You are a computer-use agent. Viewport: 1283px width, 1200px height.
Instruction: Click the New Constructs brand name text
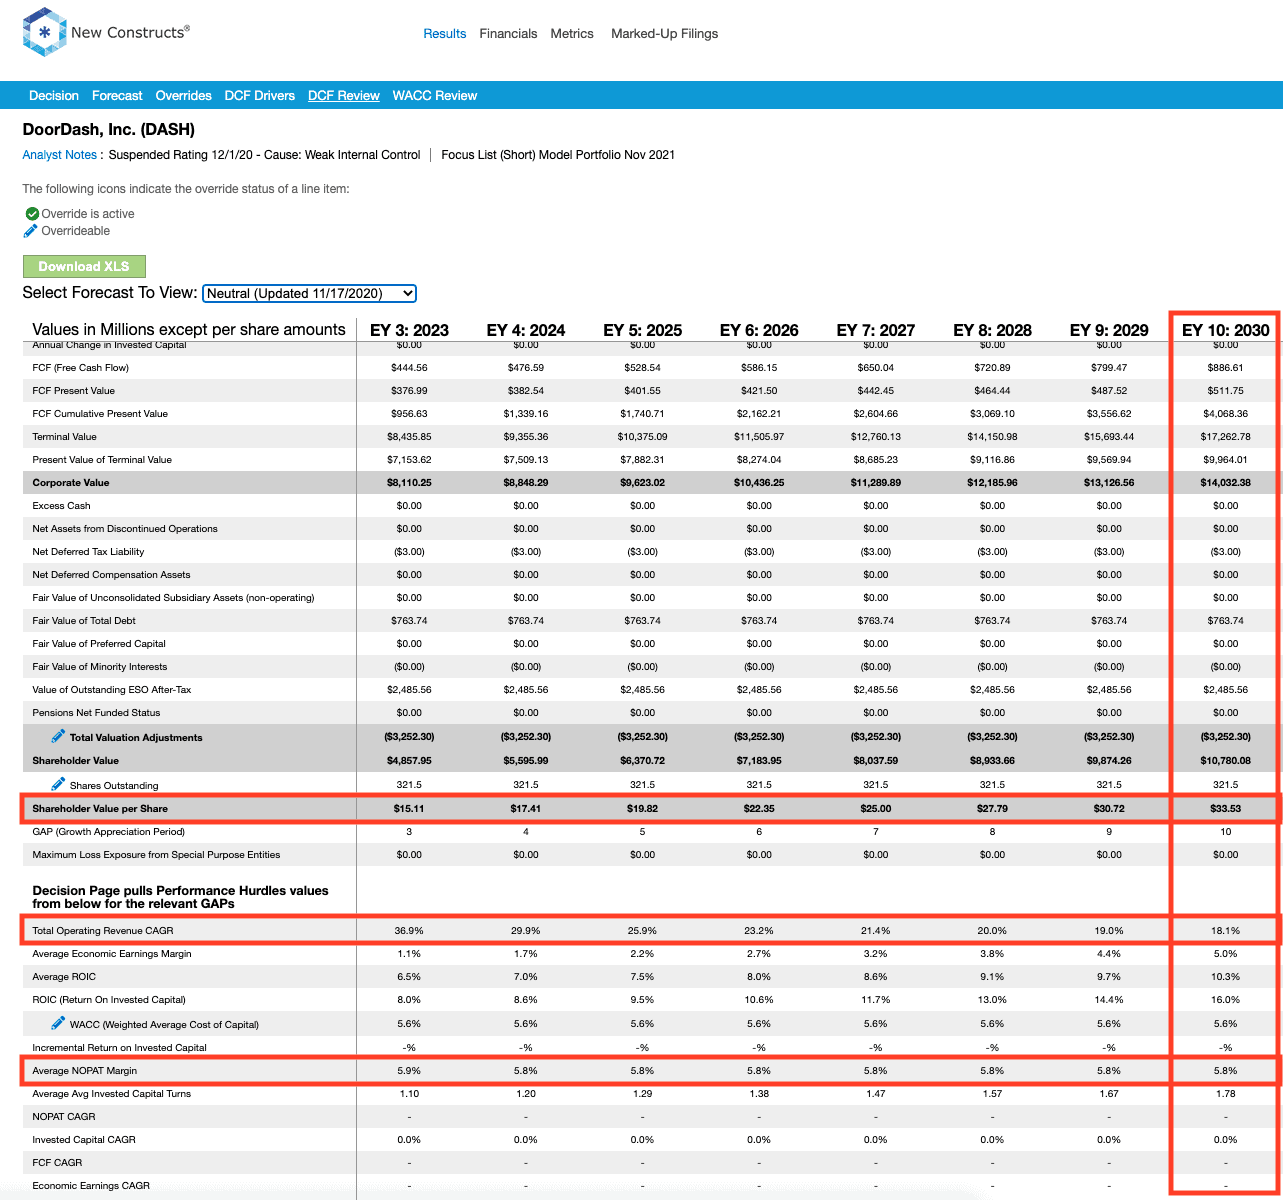click(x=130, y=32)
